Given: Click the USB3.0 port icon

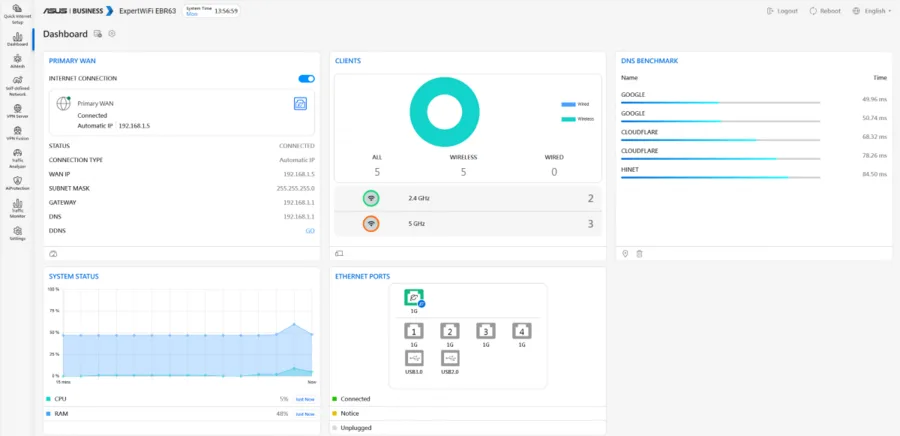Looking at the screenshot, I should [x=414, y=358].
